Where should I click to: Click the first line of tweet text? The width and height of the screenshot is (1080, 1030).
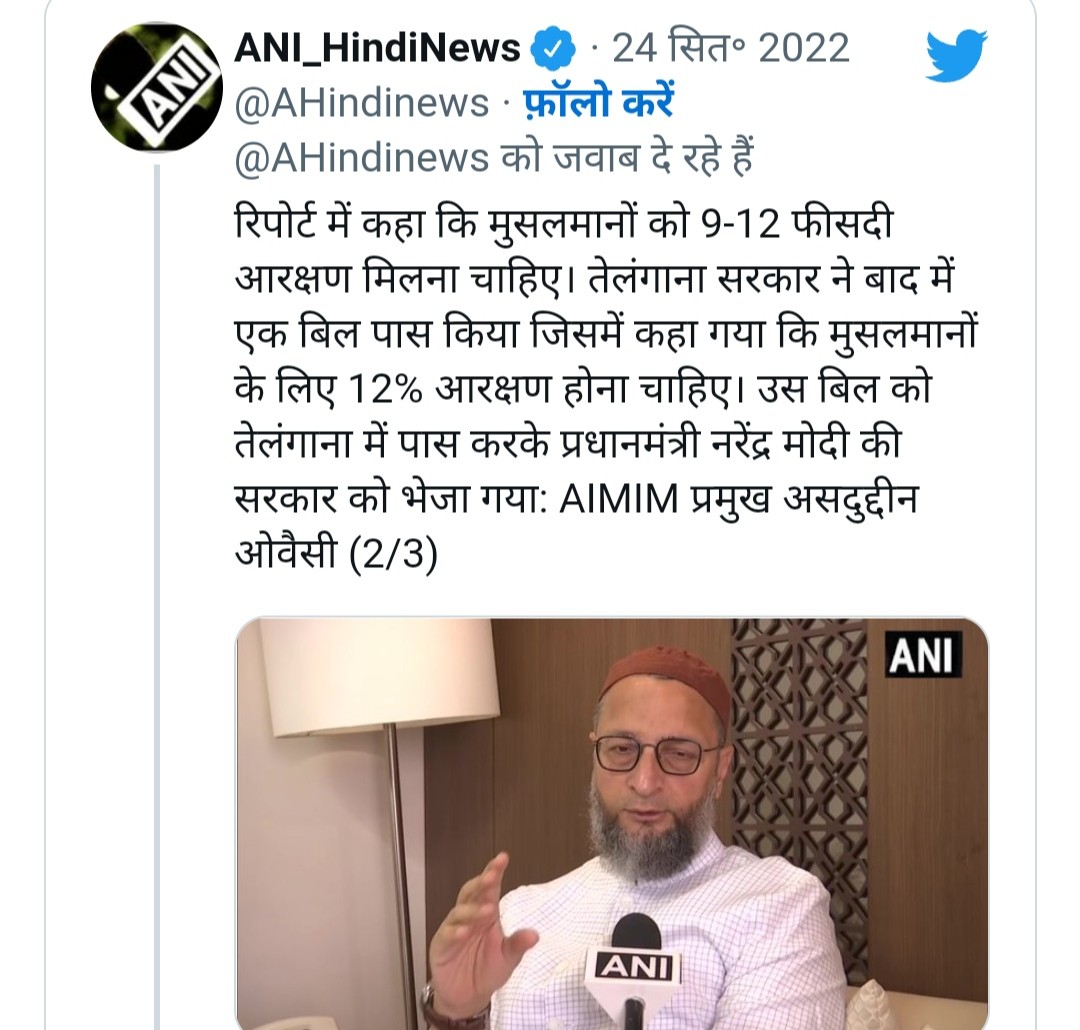(563, 223)
